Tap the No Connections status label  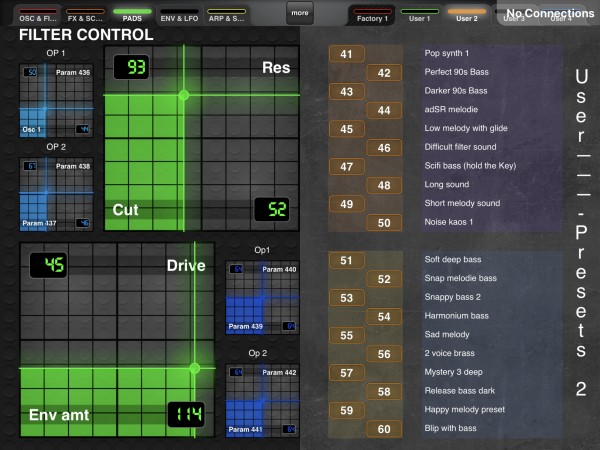(550, 13)
